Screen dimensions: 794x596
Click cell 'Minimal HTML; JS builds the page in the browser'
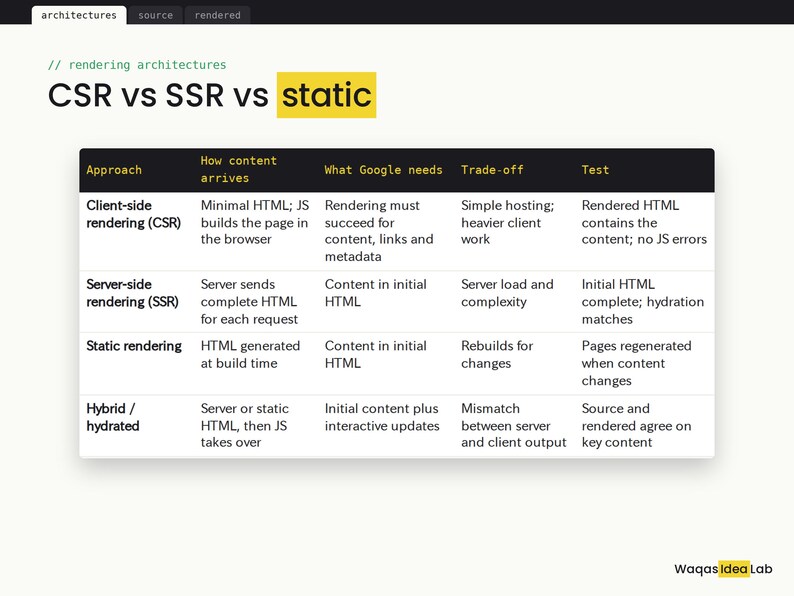255,222
